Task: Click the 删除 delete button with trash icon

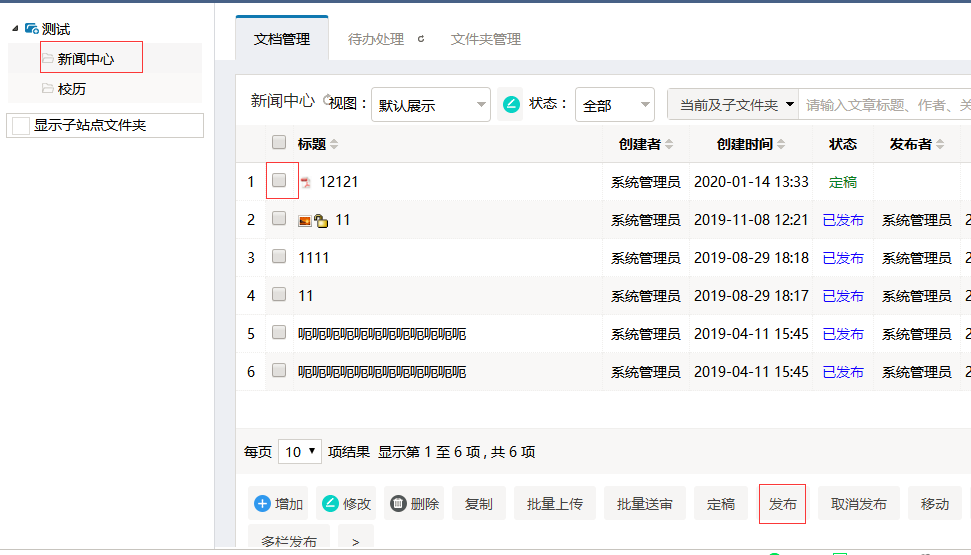Action: coord(414,504)
